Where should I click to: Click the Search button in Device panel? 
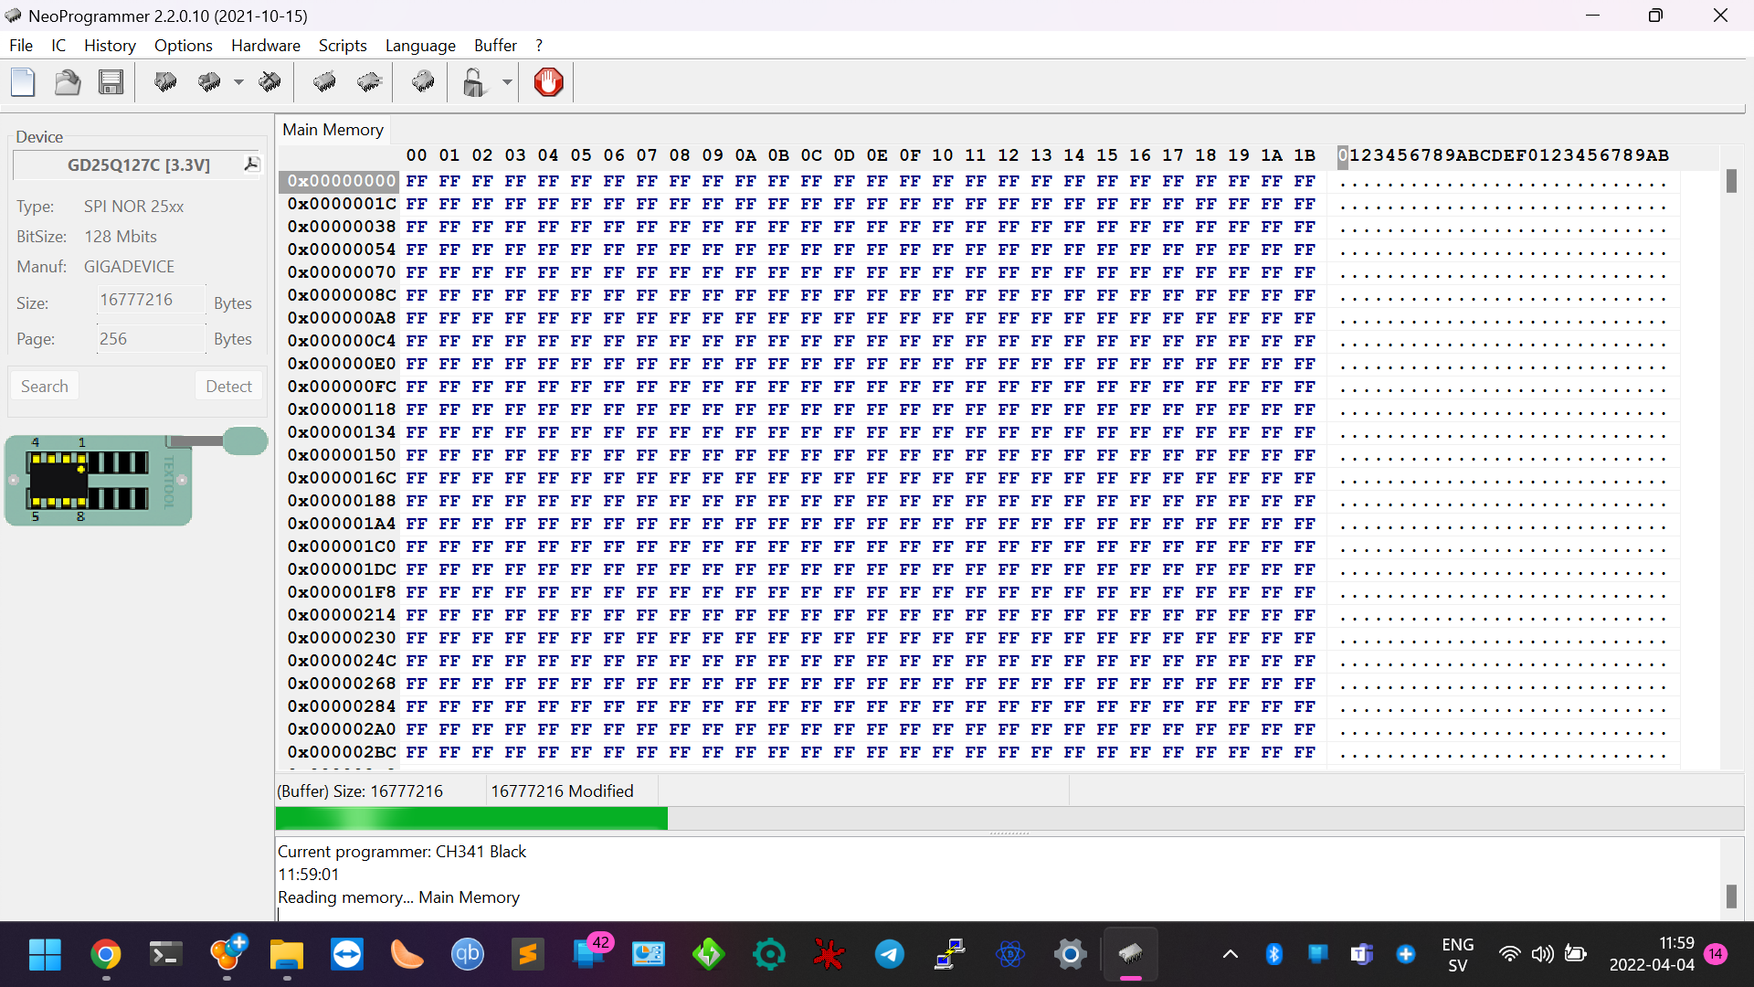point(45,386)
